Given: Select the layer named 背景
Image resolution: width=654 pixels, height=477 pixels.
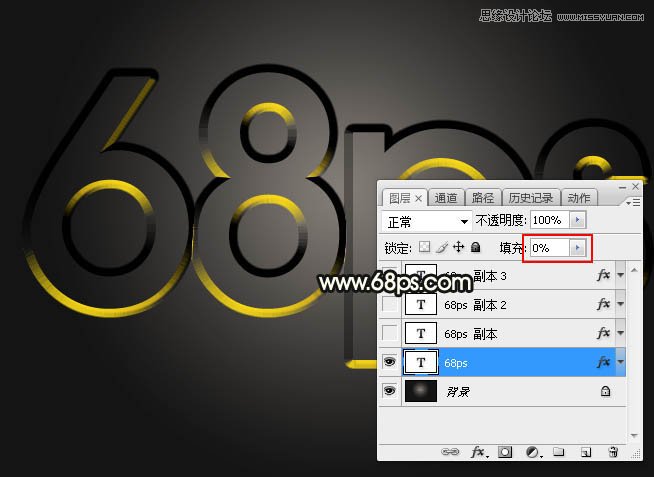Looking at the screenshot, I should pos(458,392).
